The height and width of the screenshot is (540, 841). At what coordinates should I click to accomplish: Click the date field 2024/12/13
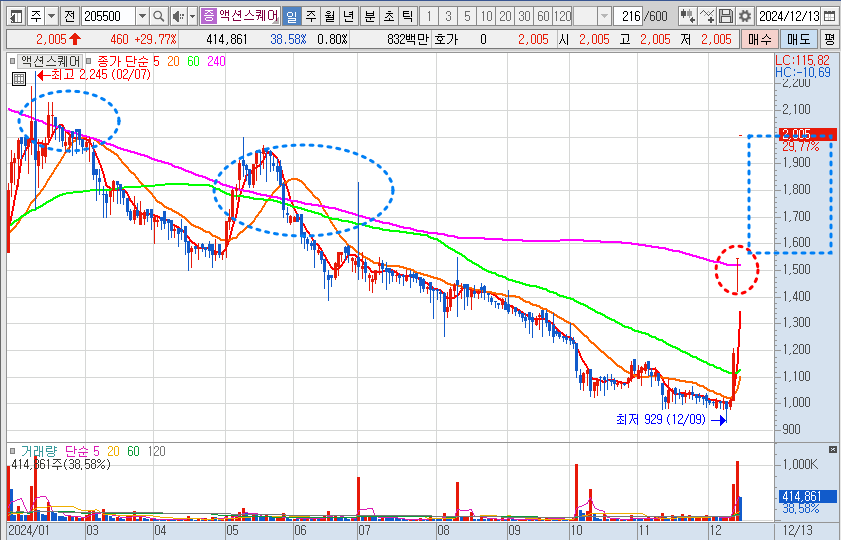[788, 16]
